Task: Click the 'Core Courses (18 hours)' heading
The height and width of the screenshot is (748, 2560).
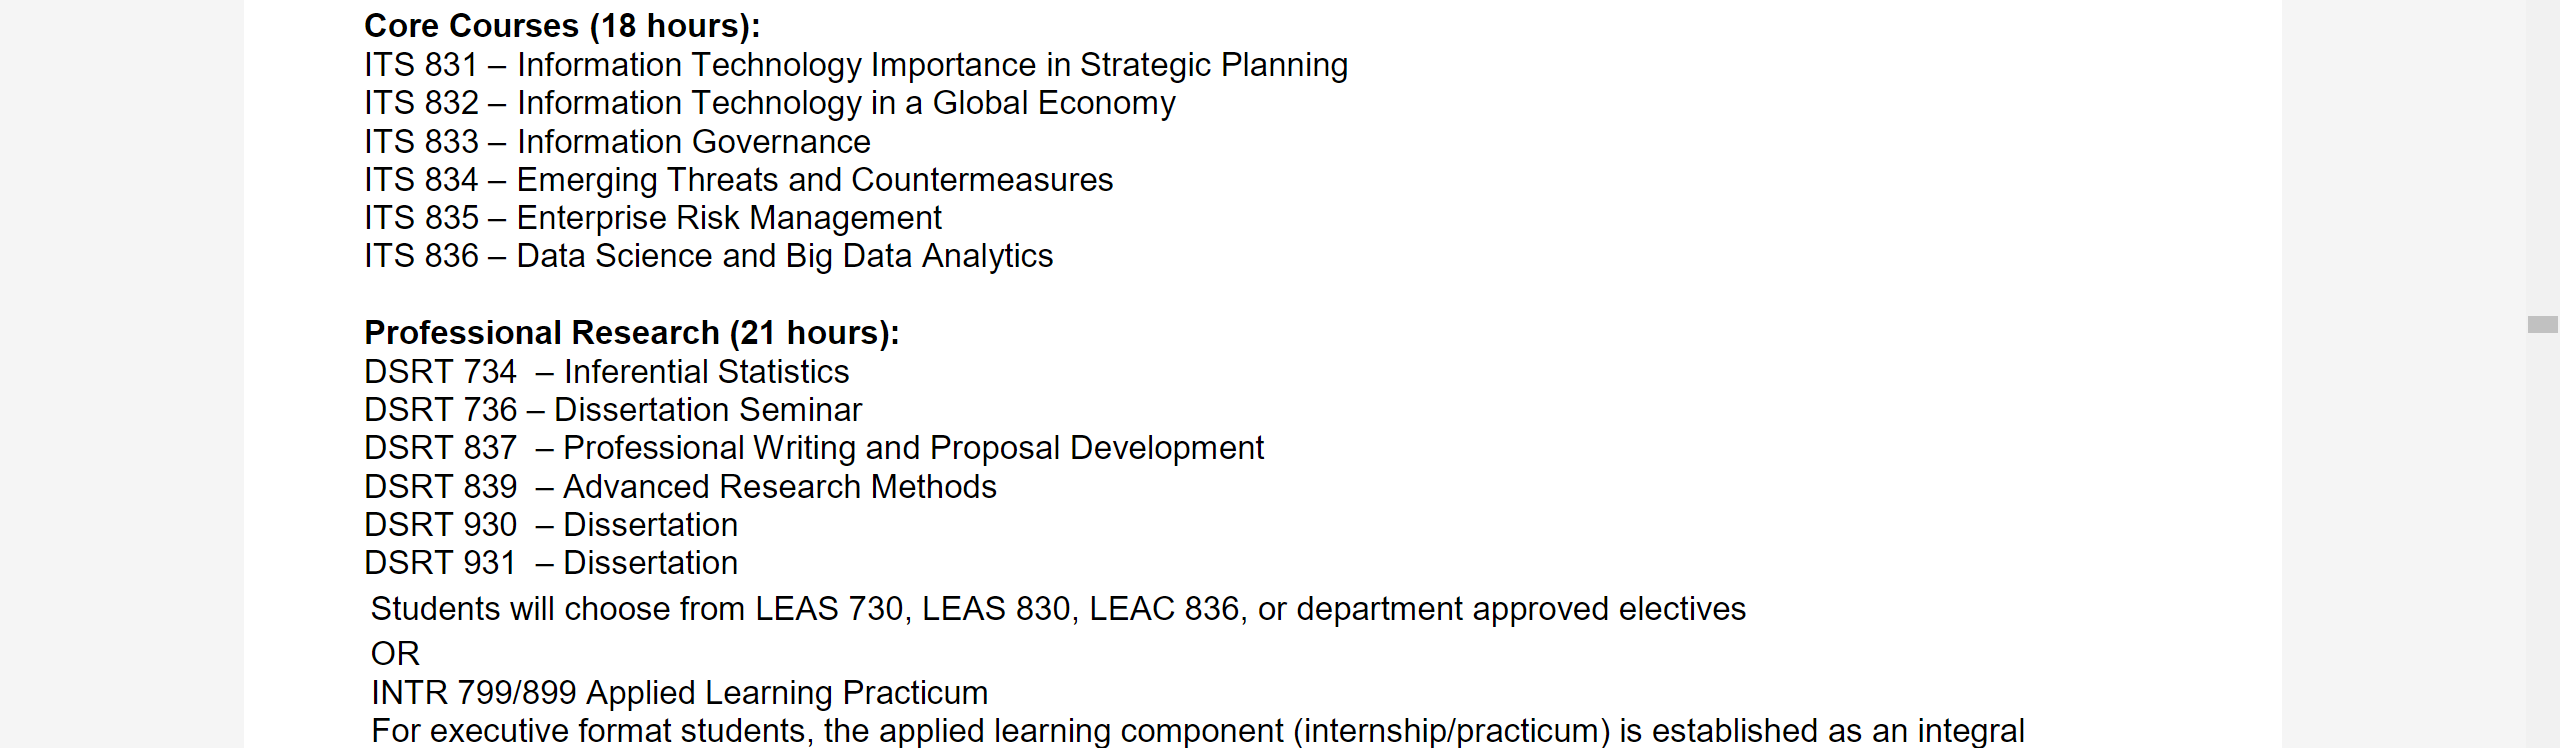Action: [x=561, y=26]
